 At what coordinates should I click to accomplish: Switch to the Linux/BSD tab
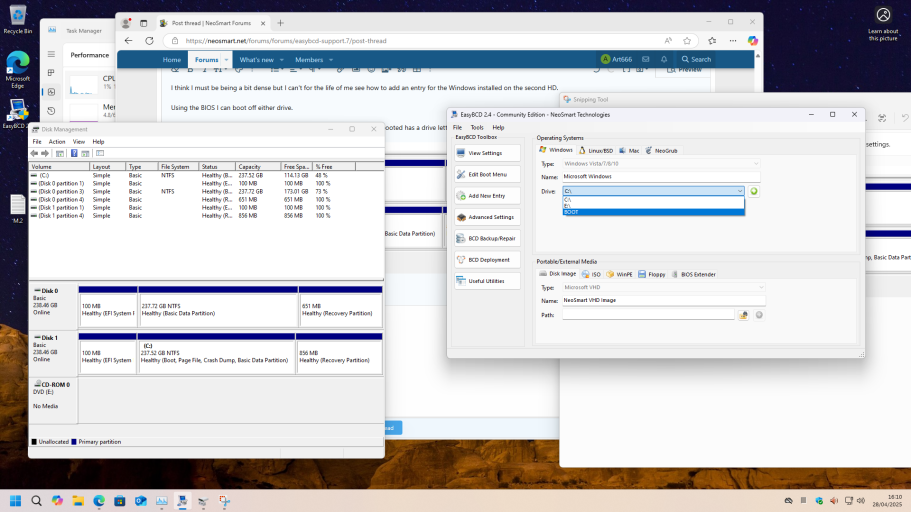coord(596,151)
